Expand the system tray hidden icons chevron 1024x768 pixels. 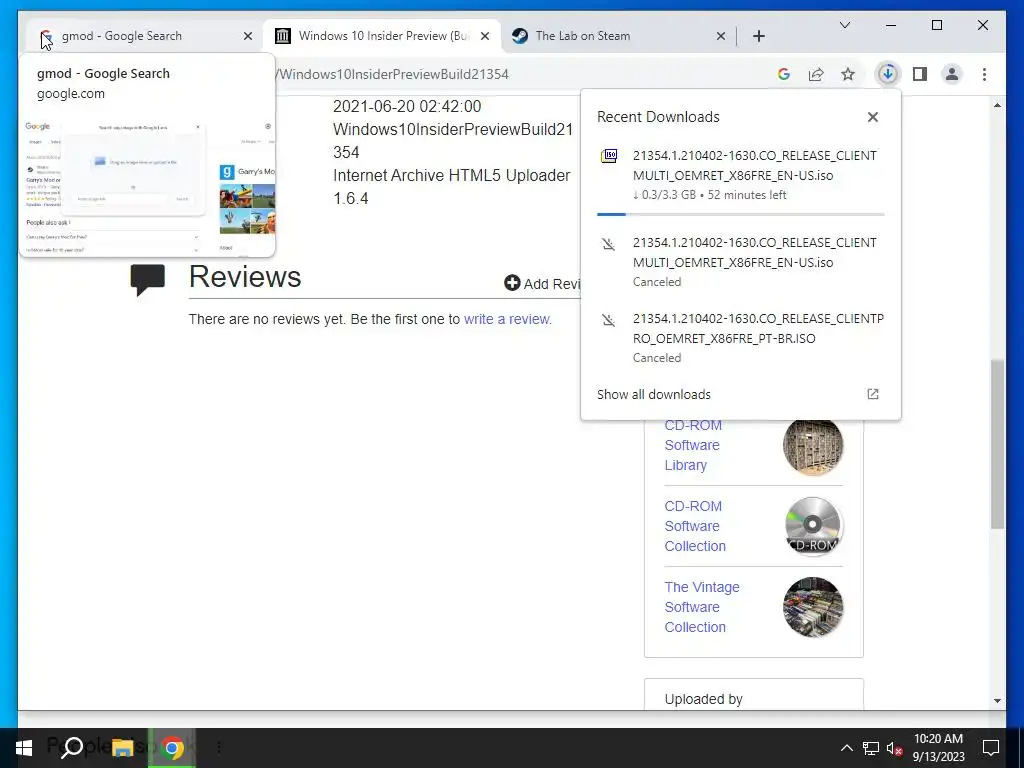pyautogui.click(x=846, y=748)
